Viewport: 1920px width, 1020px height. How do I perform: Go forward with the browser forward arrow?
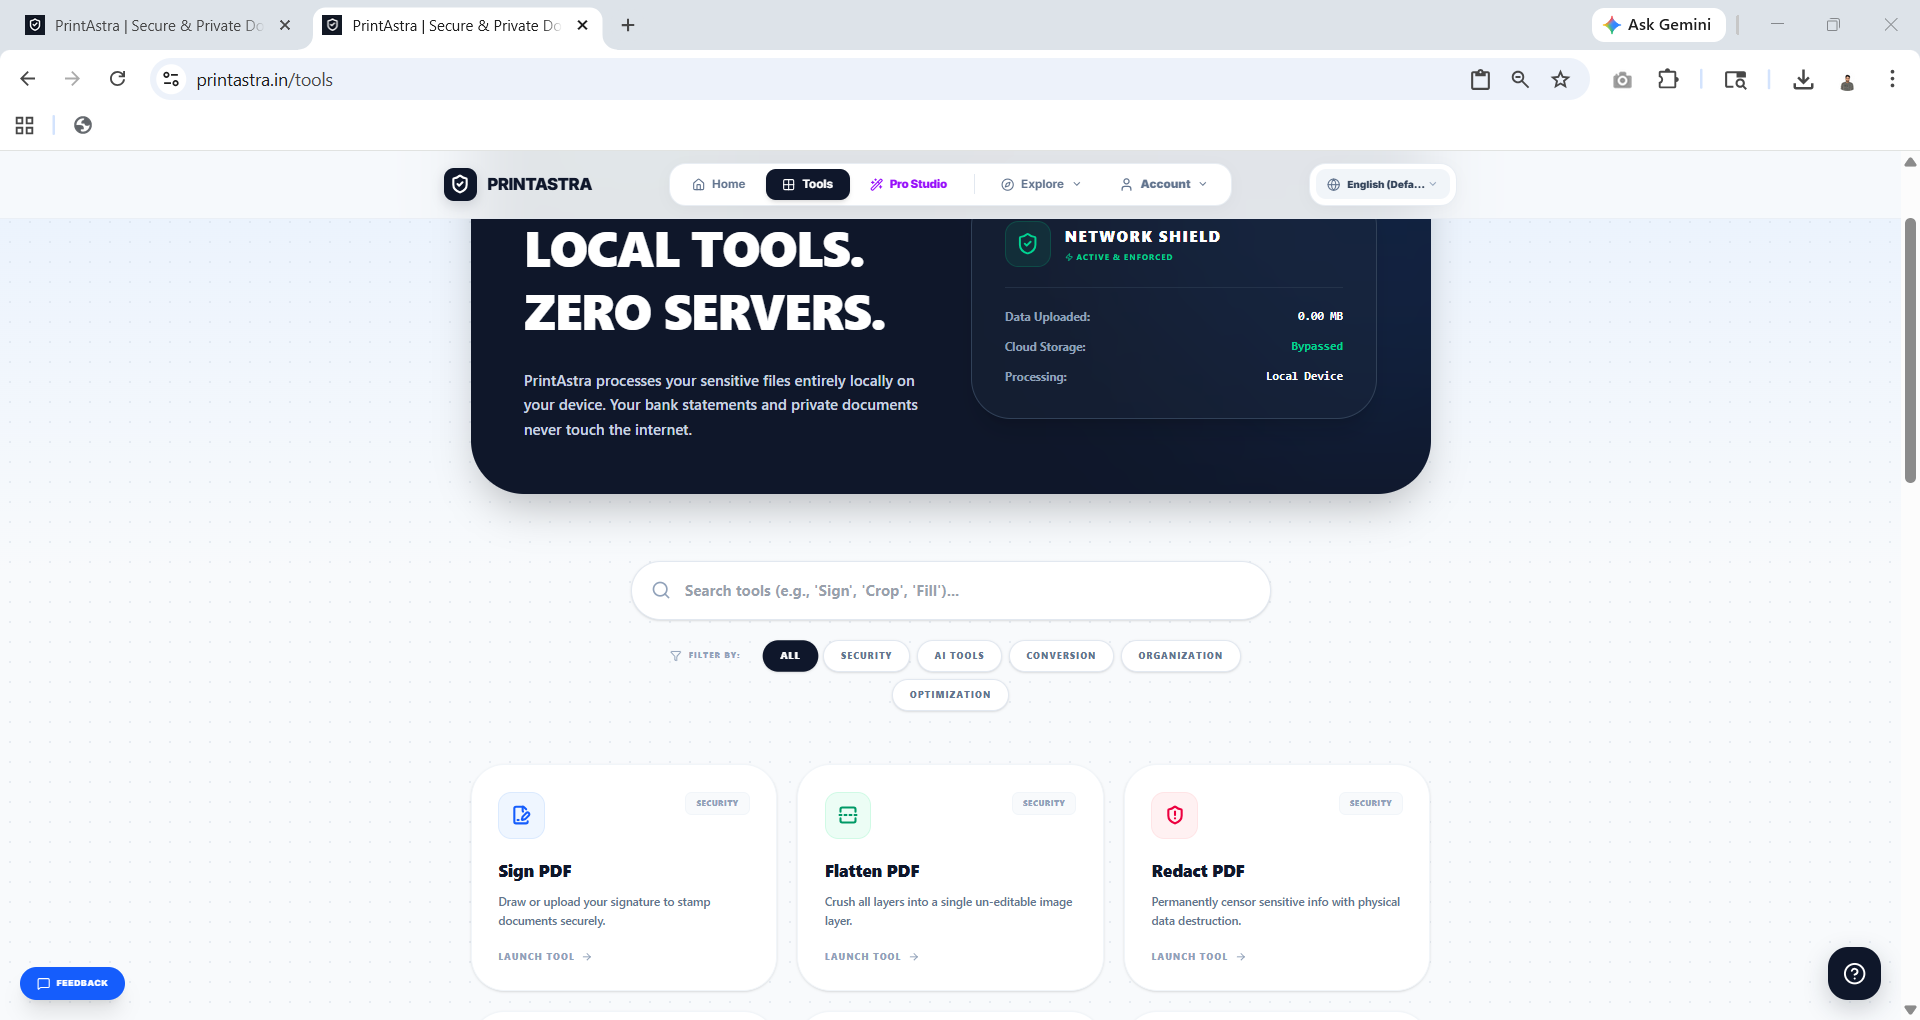(x=72, y=79)
